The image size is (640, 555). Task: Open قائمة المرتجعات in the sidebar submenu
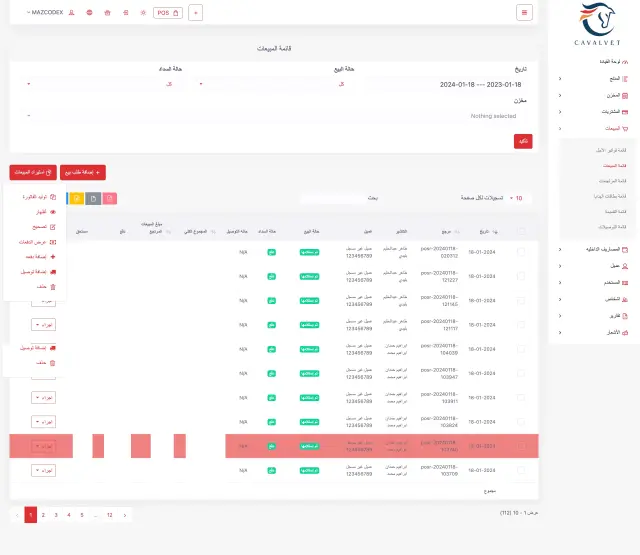pos(613,181)
